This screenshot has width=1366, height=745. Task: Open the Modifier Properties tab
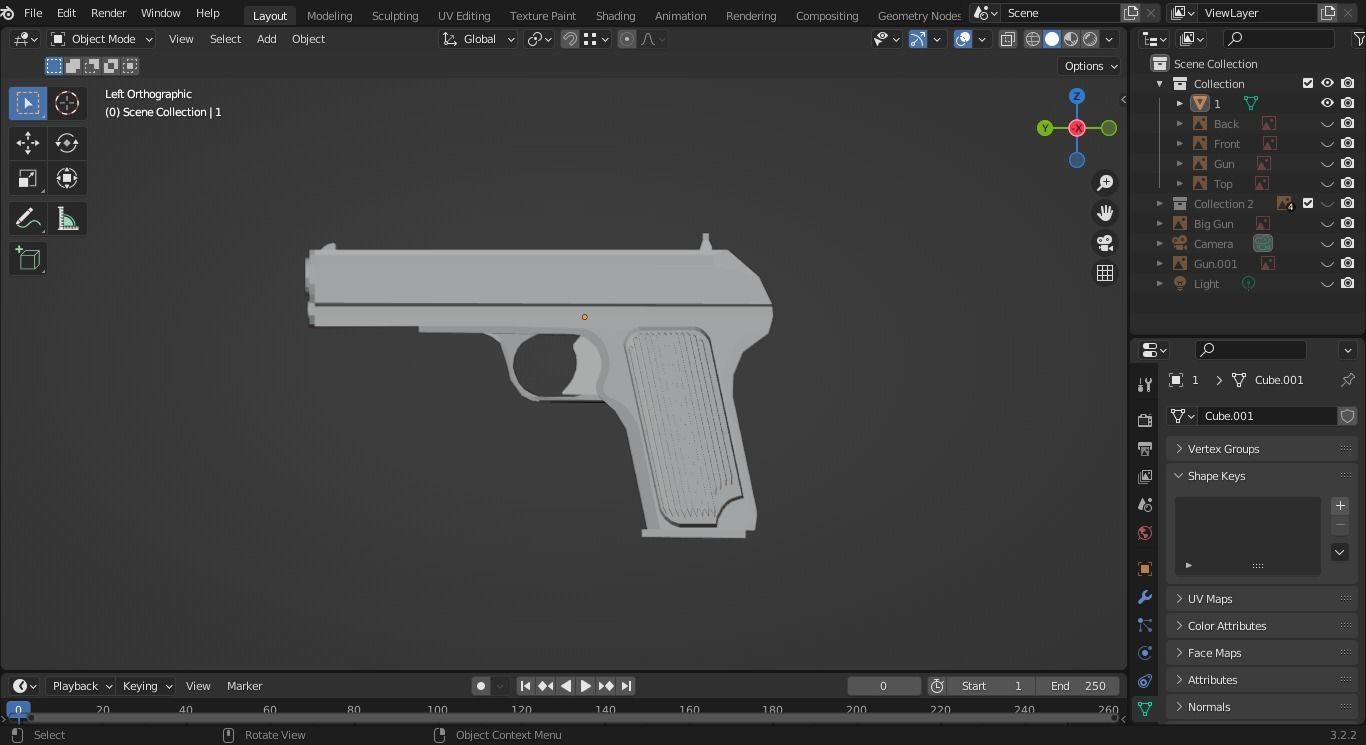pos(1144,597)
